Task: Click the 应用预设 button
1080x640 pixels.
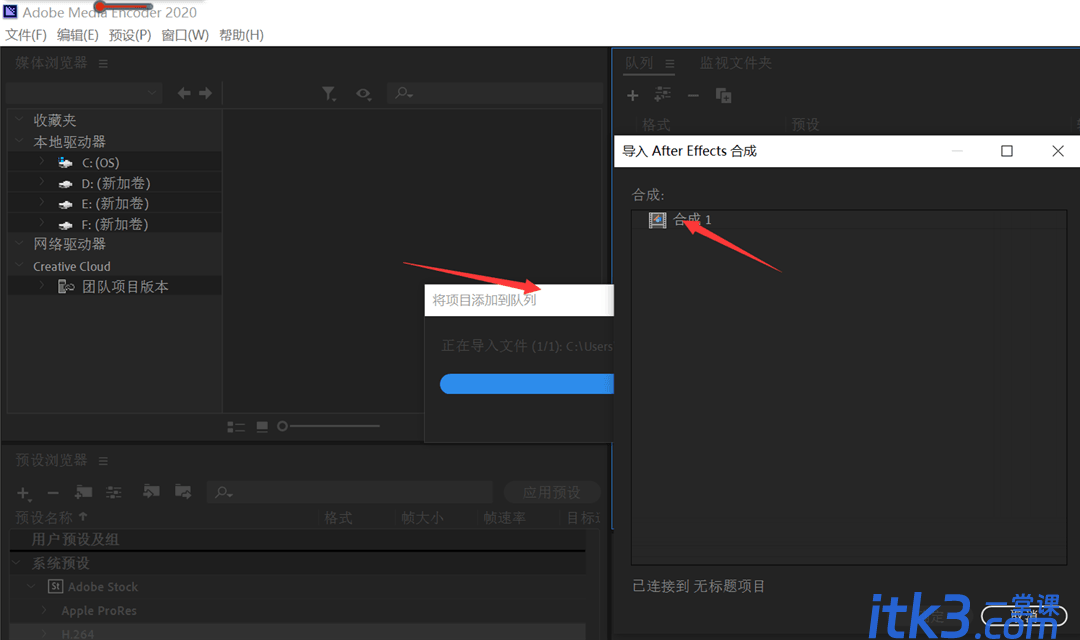Action: pos(552,493)
